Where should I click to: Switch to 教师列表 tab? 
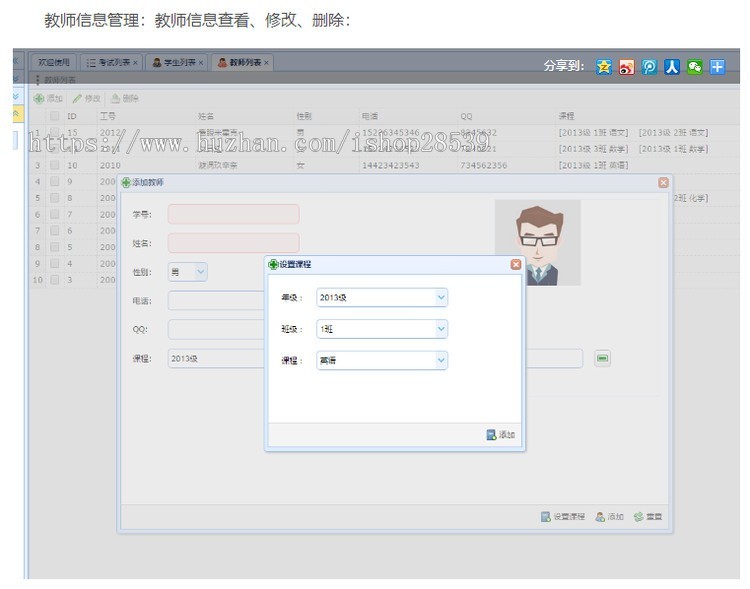click(243, 62)
